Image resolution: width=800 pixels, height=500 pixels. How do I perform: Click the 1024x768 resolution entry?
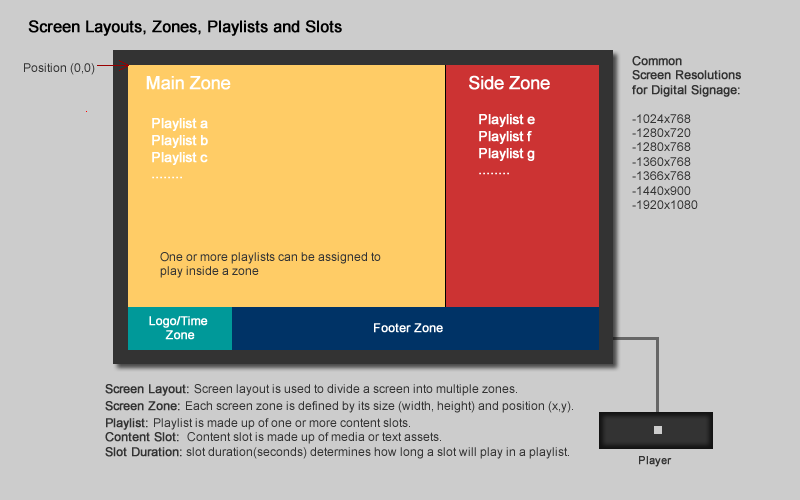[661, 119]
